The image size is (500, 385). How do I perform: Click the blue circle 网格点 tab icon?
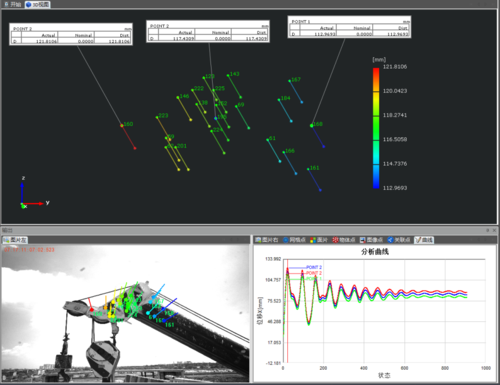[x=286, y=240]
